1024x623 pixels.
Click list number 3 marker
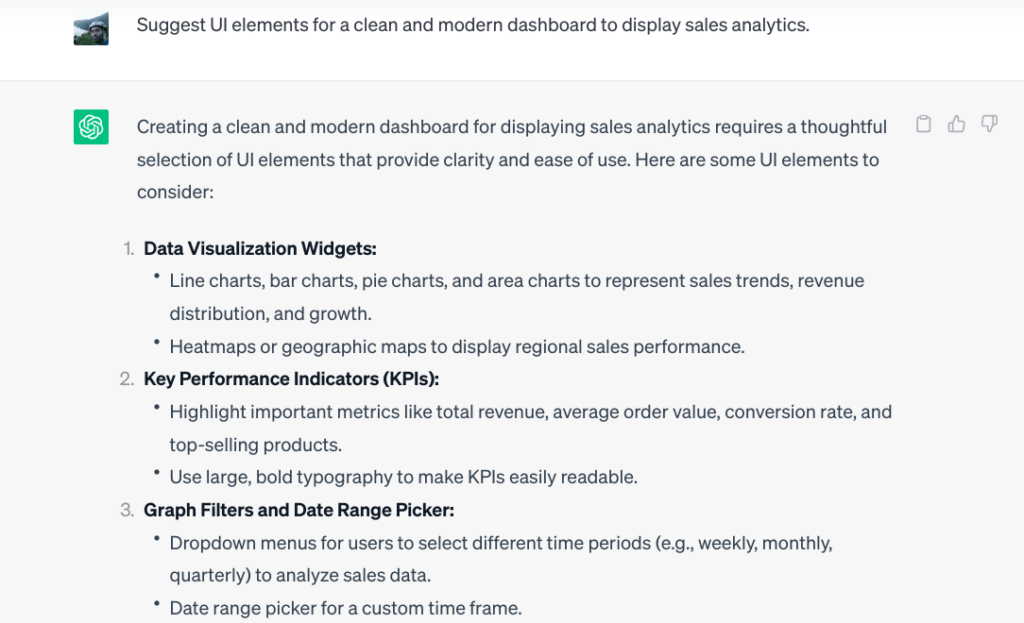126,511
